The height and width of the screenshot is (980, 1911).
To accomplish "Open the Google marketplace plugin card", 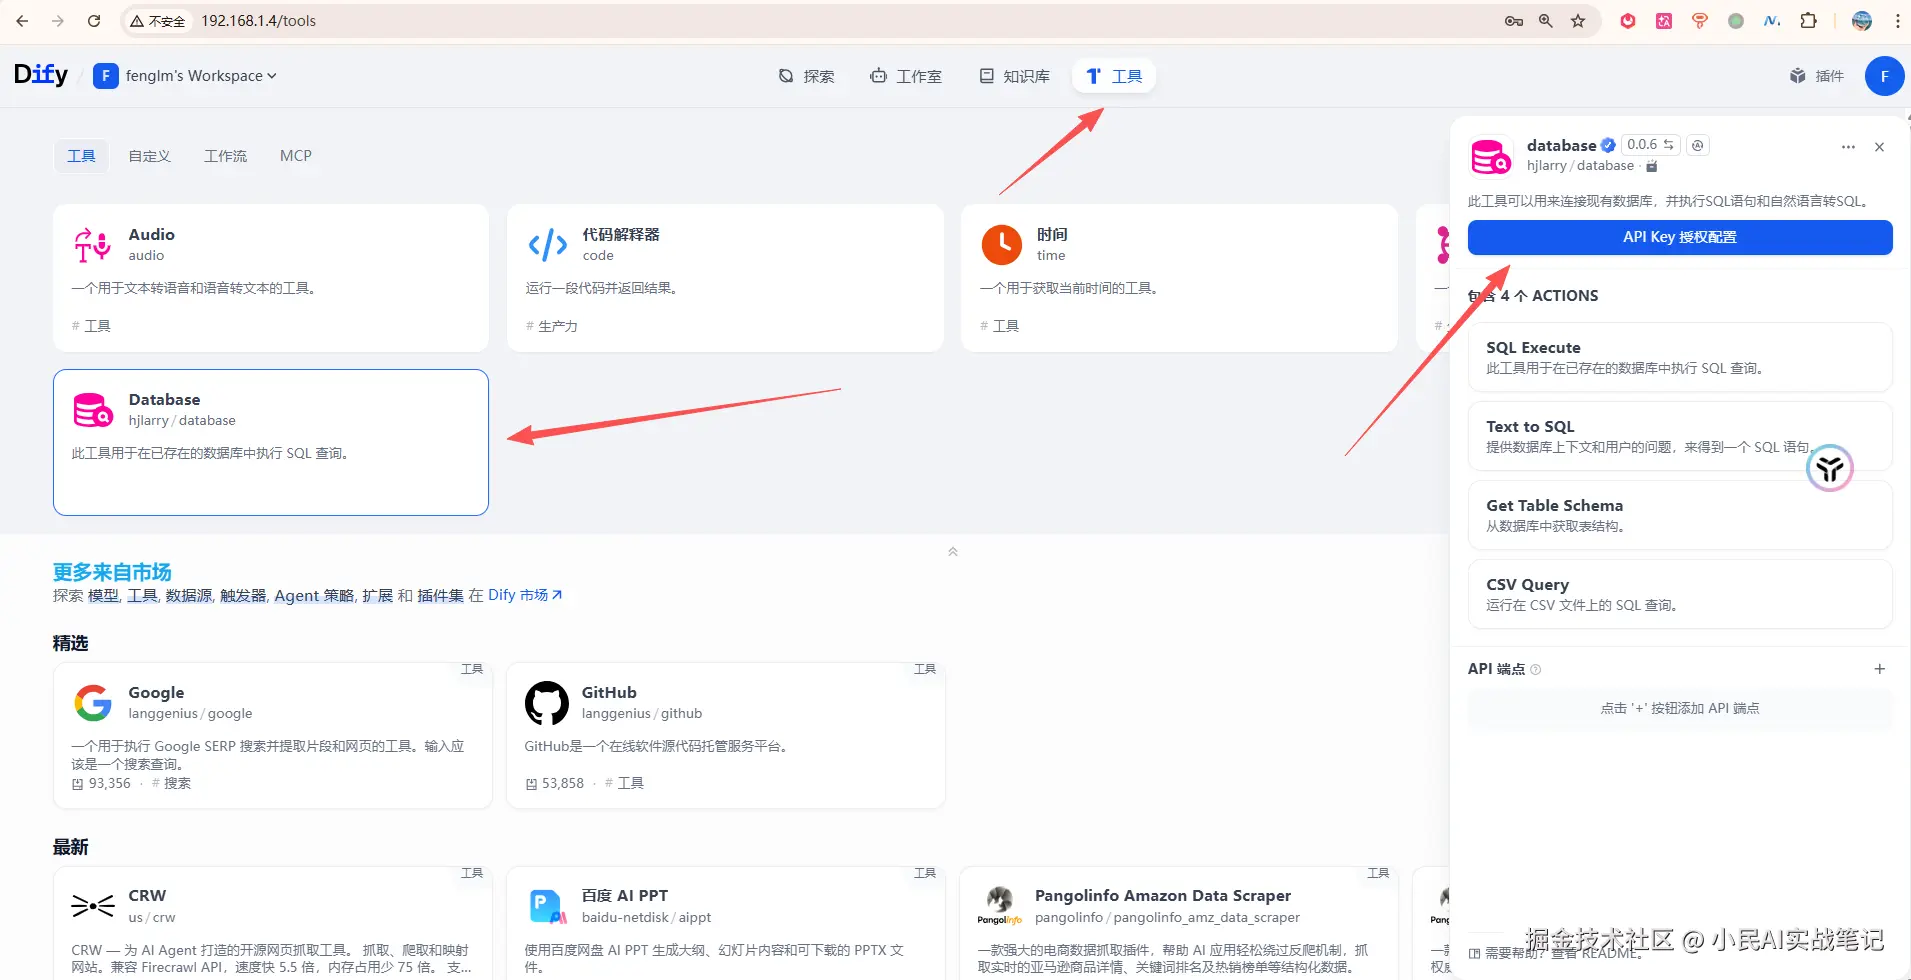I will click(x=272, y=735).
